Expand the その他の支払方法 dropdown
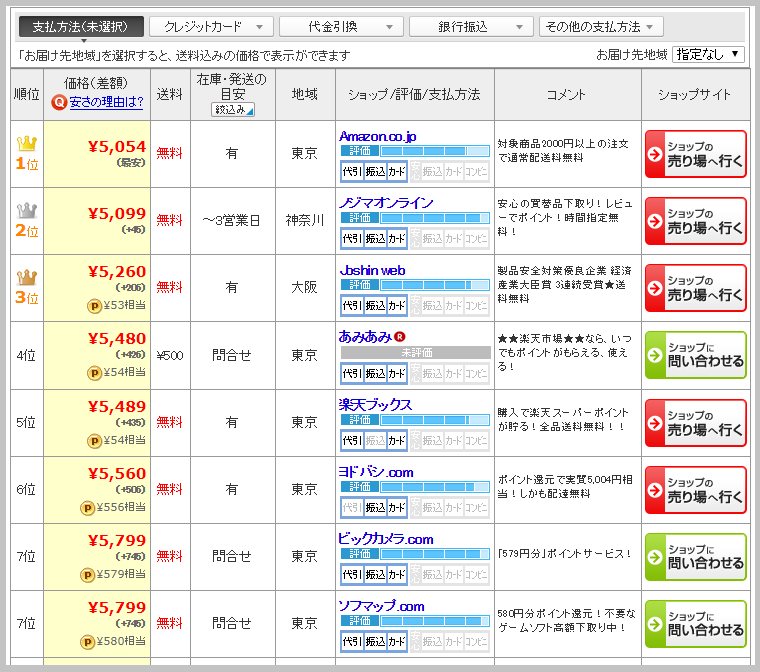 click(x=601, y=26)
